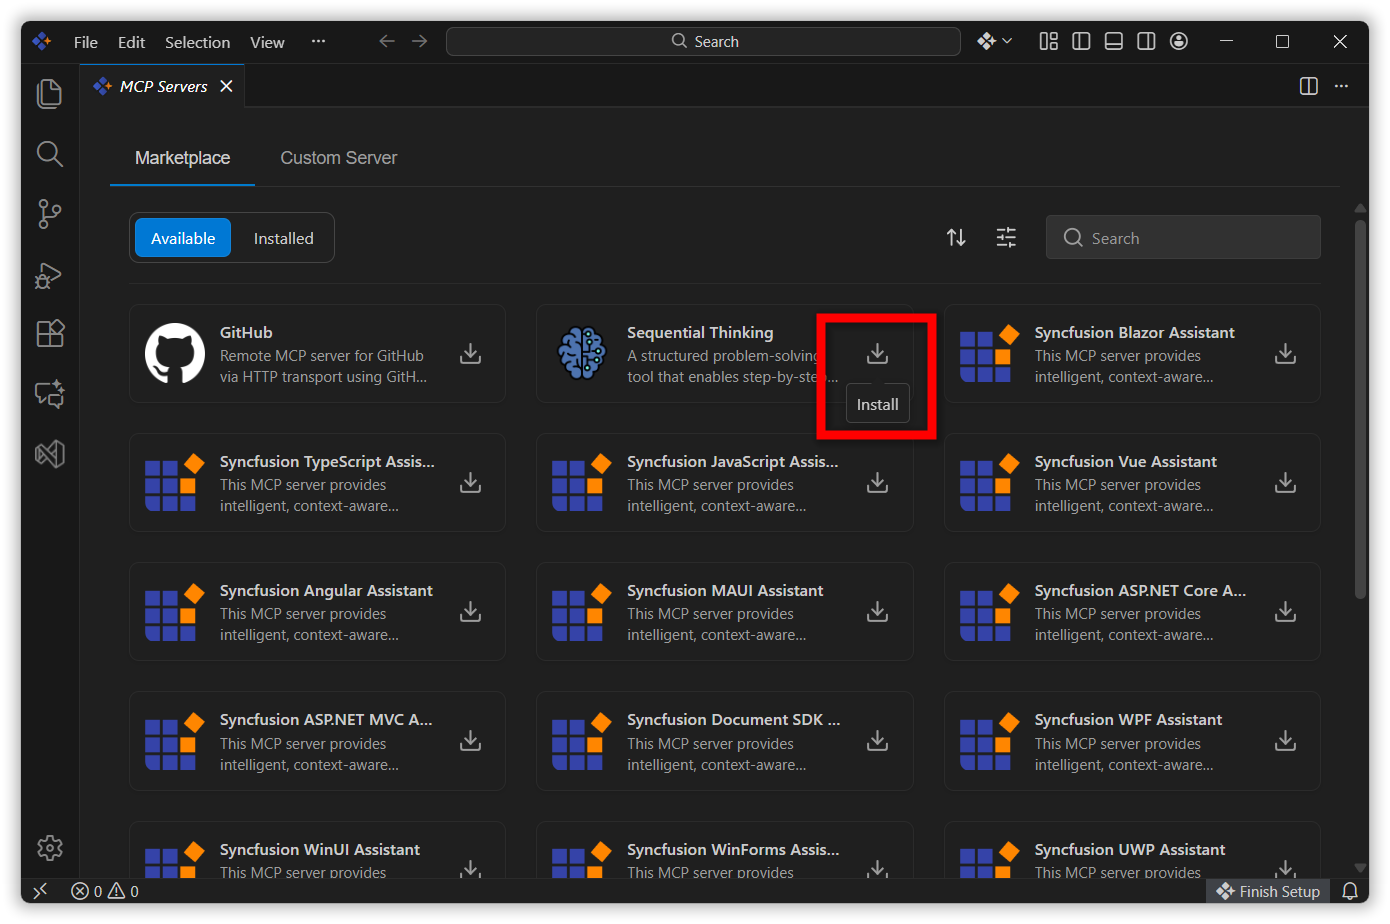
Task: Open the Explorer view in sidebar
Action: coord(49,94)
